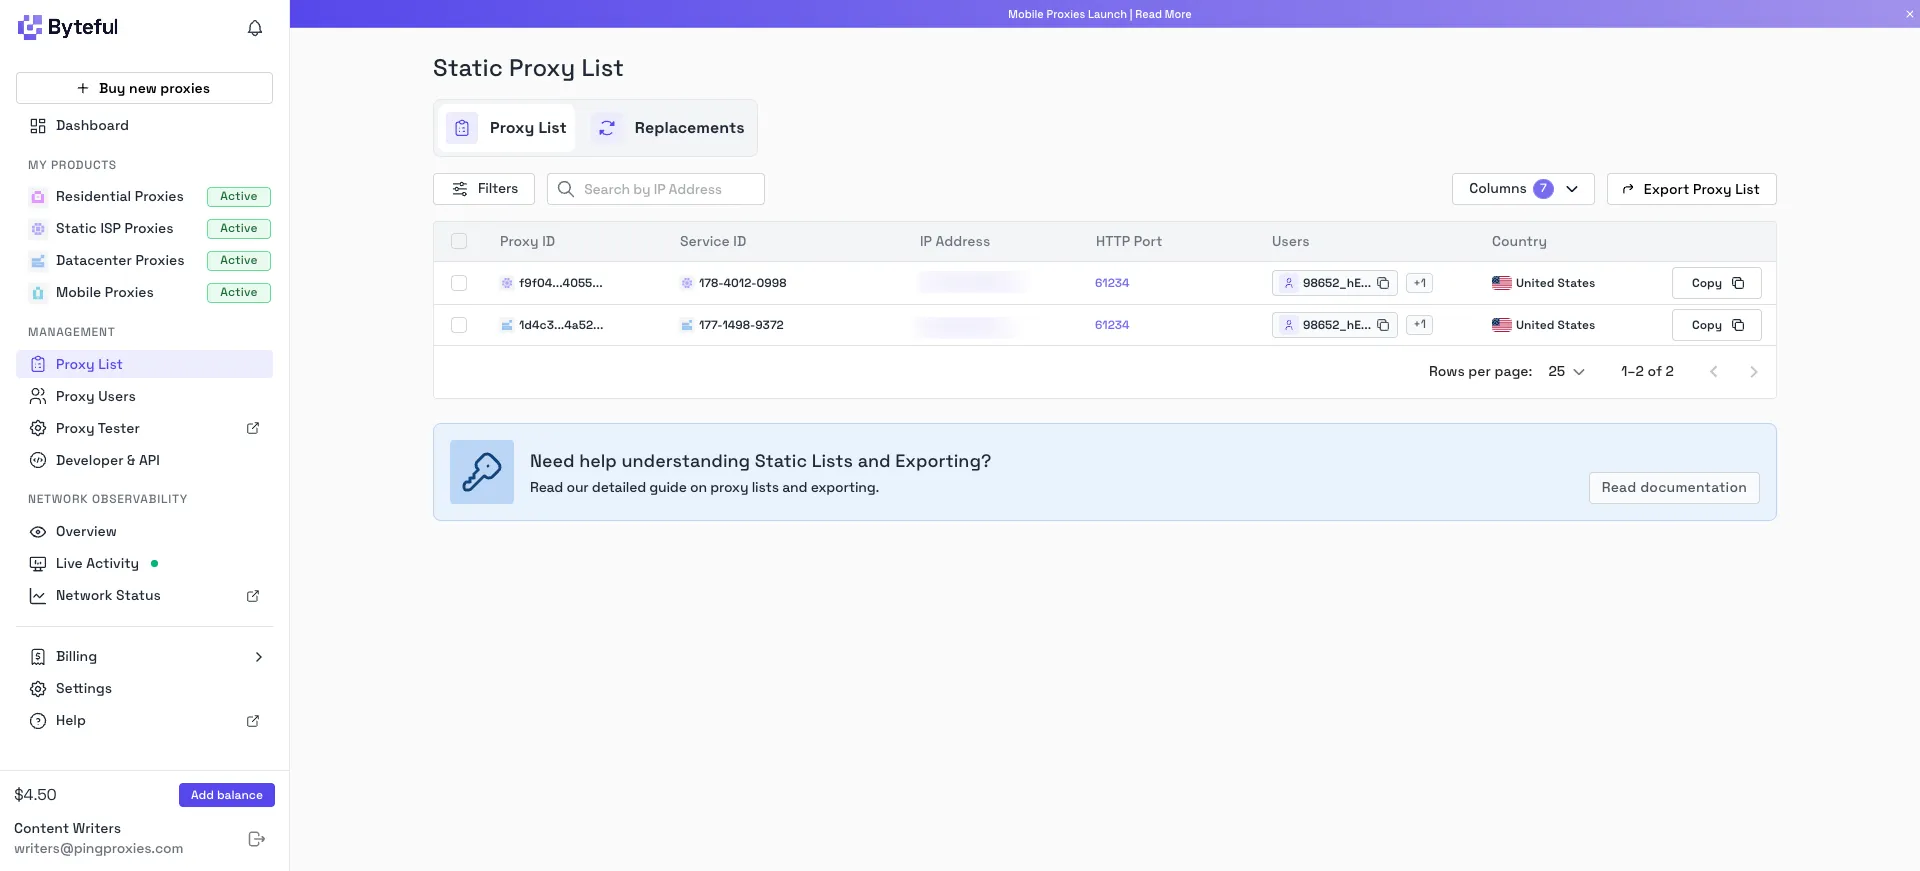Click the Dashboard grid icon
Image resolution: width=1920 pixels, height=871 pixels.
(38, 126)
